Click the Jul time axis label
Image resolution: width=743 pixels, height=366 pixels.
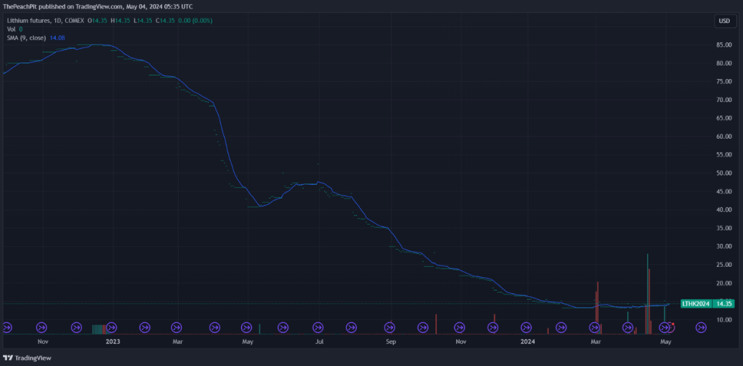(x=319, y=341)
